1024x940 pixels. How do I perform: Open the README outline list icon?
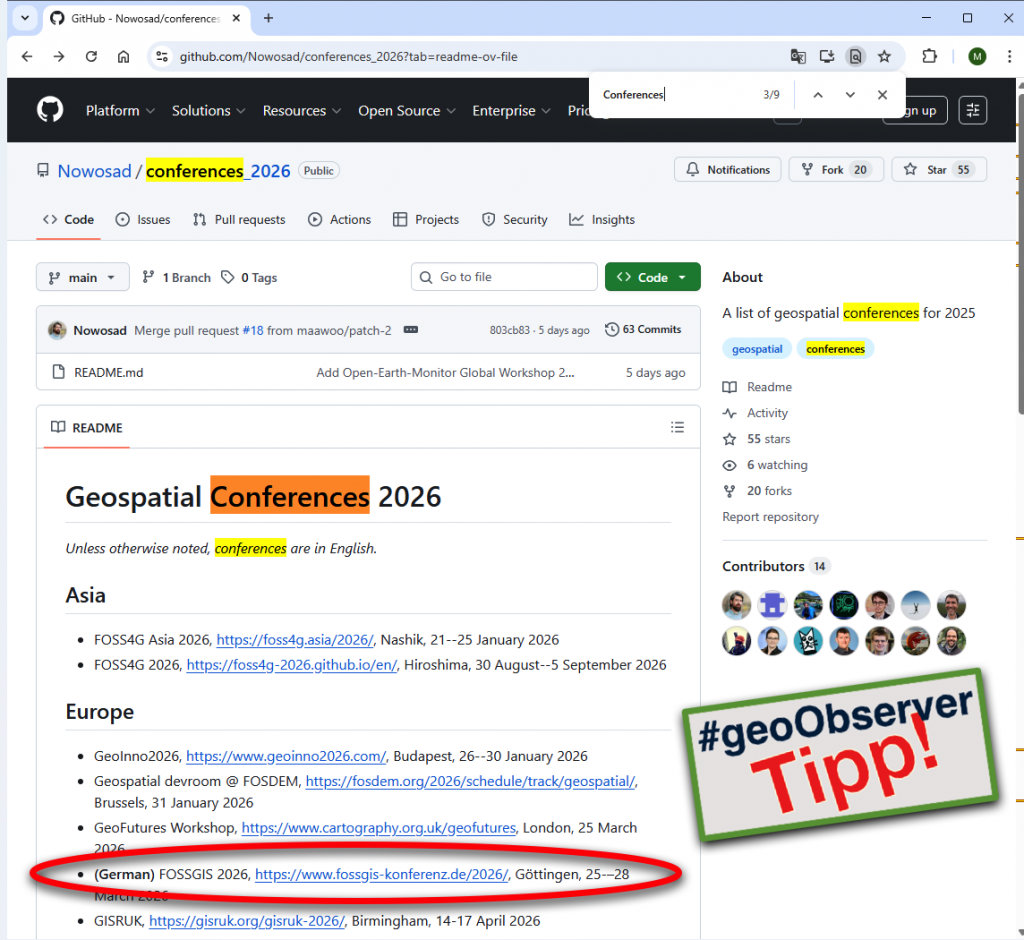click(x=678, y=428)
